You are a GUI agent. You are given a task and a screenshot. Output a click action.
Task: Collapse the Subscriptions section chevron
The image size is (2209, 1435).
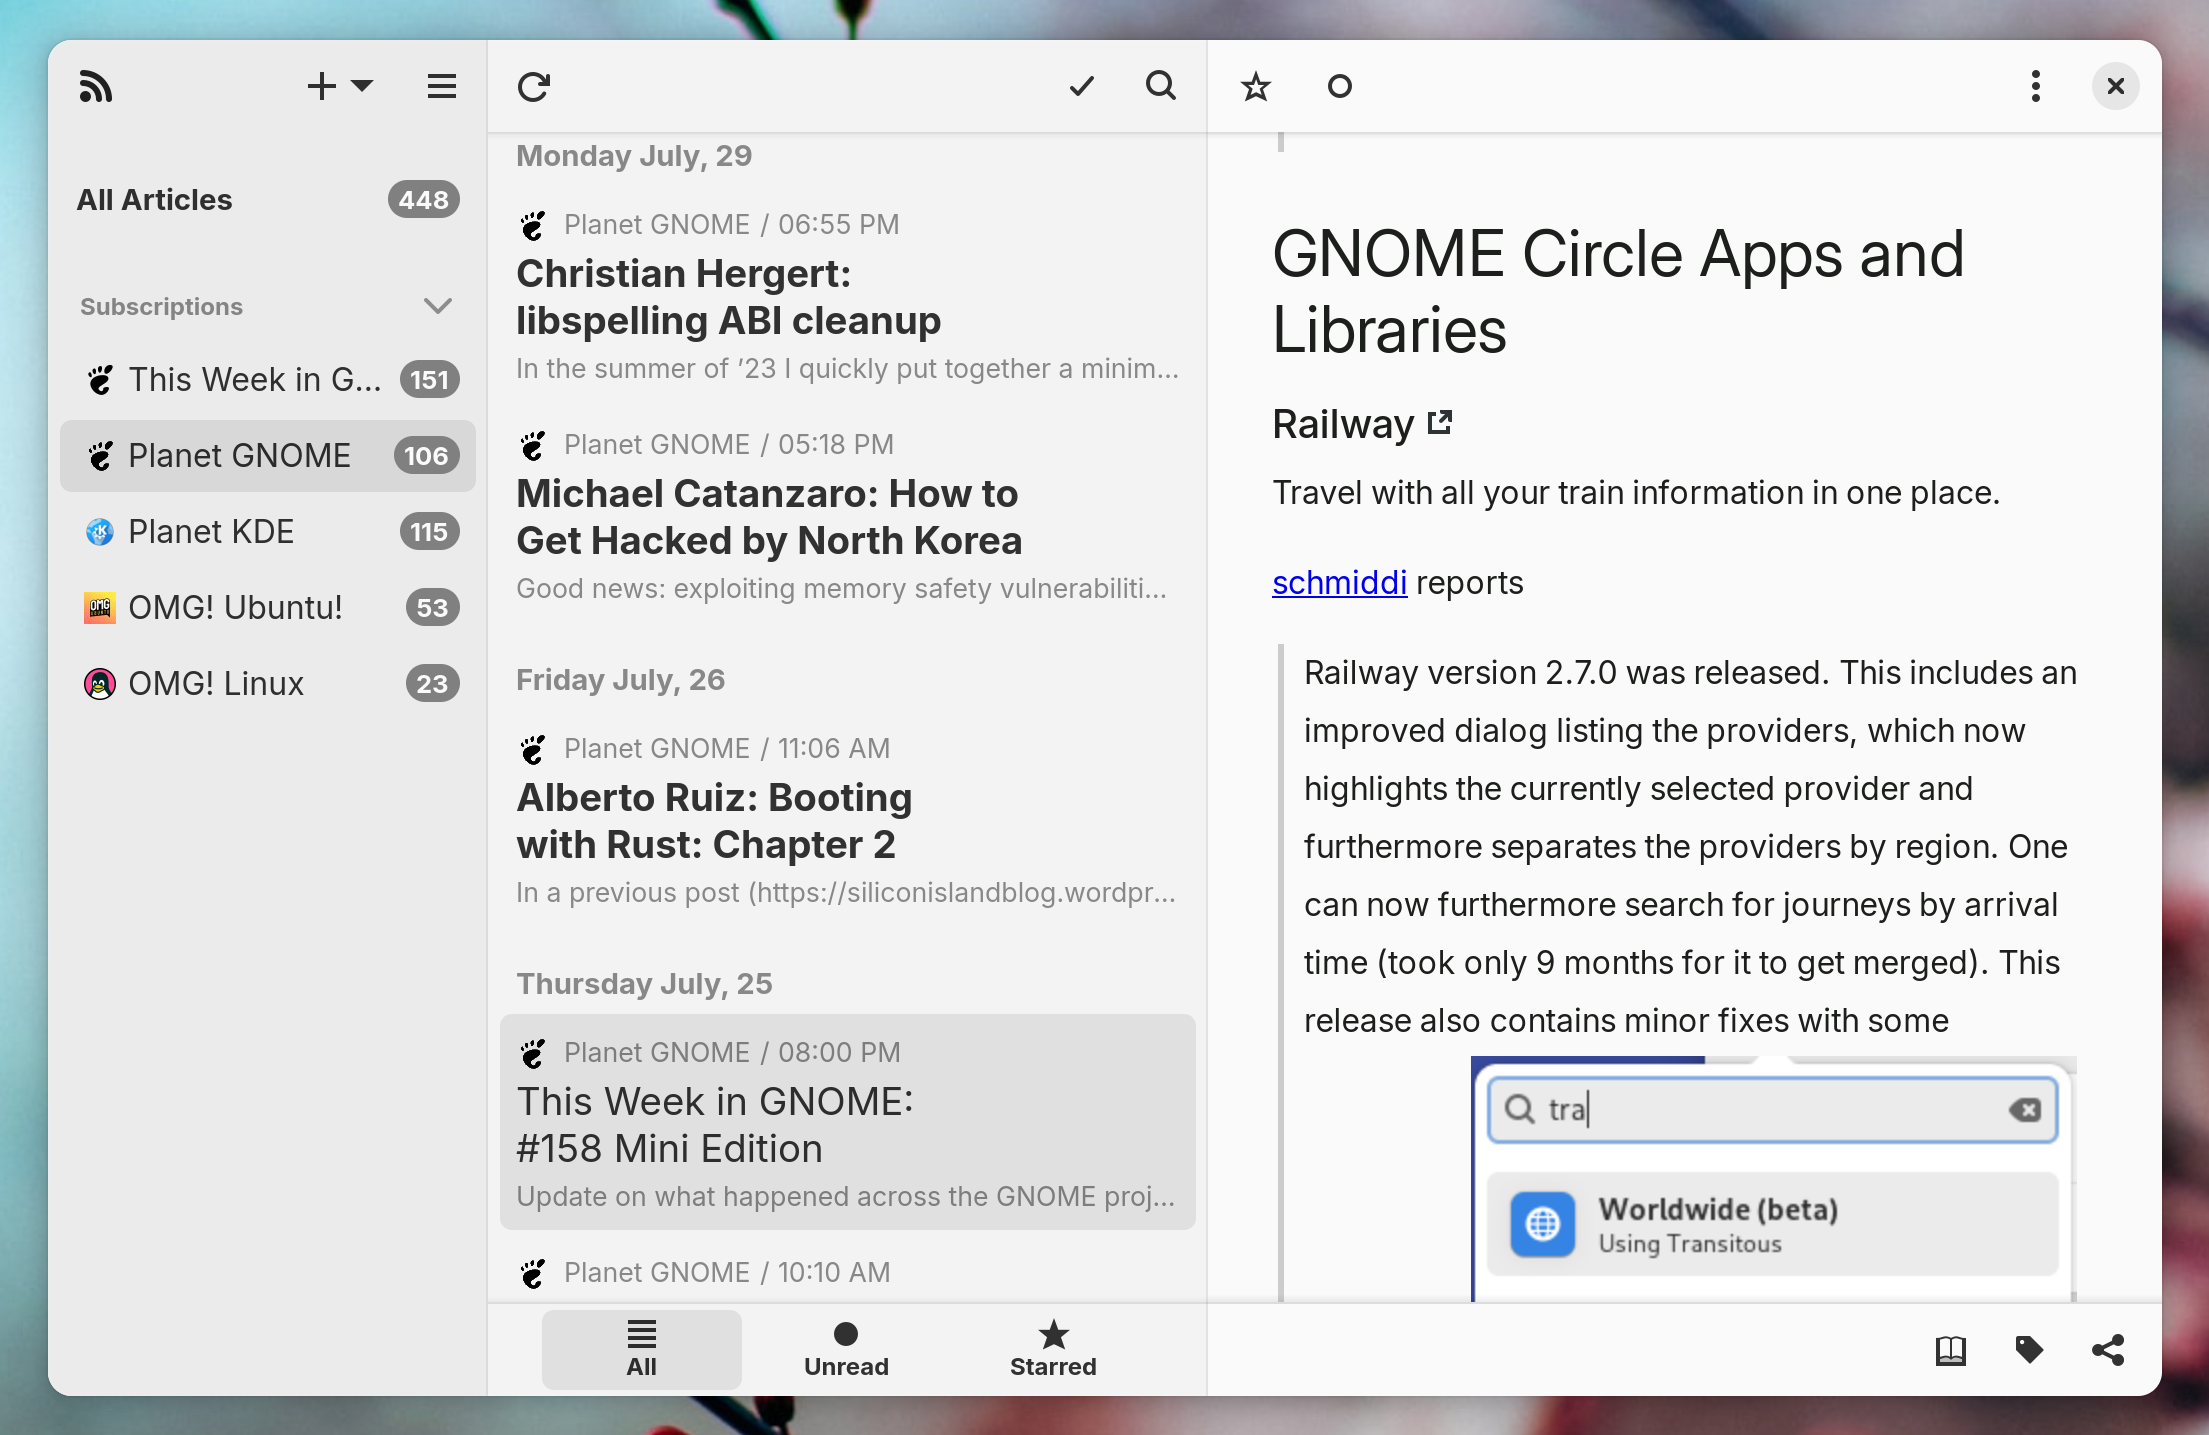[x=438, y=306]
